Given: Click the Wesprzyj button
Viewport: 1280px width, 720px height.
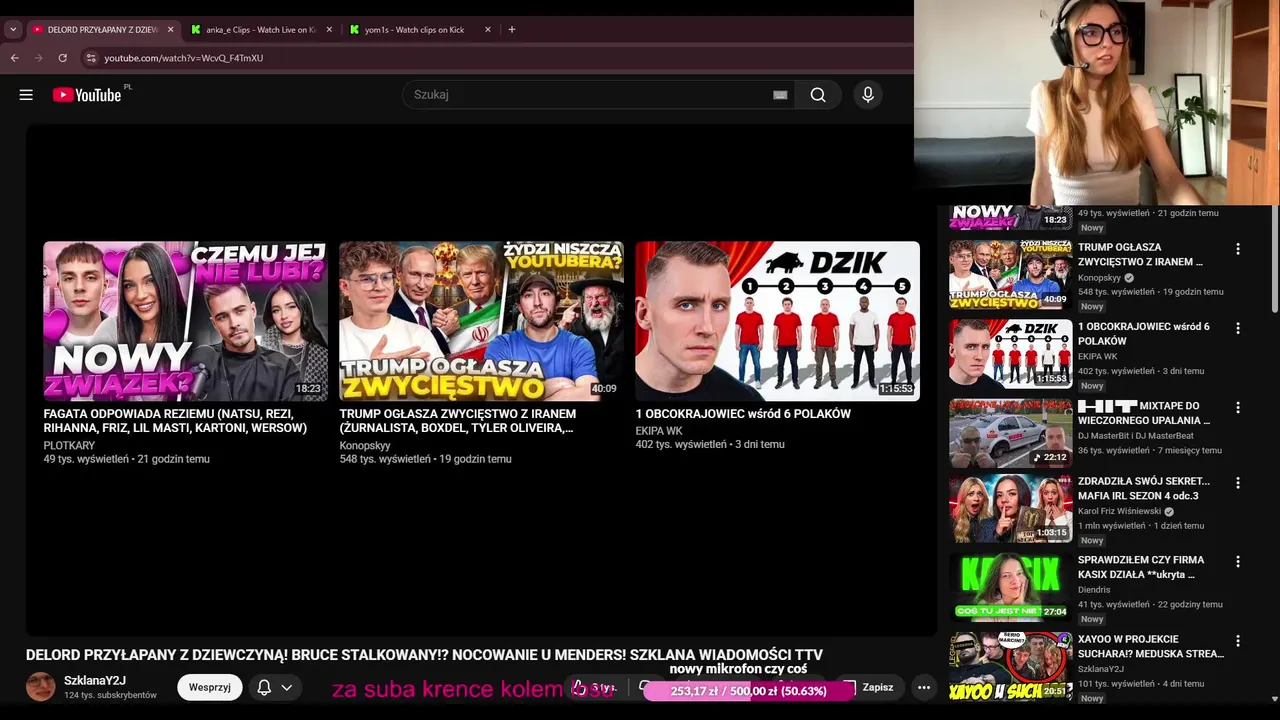Looking at the screenshot, I should 210,687.
